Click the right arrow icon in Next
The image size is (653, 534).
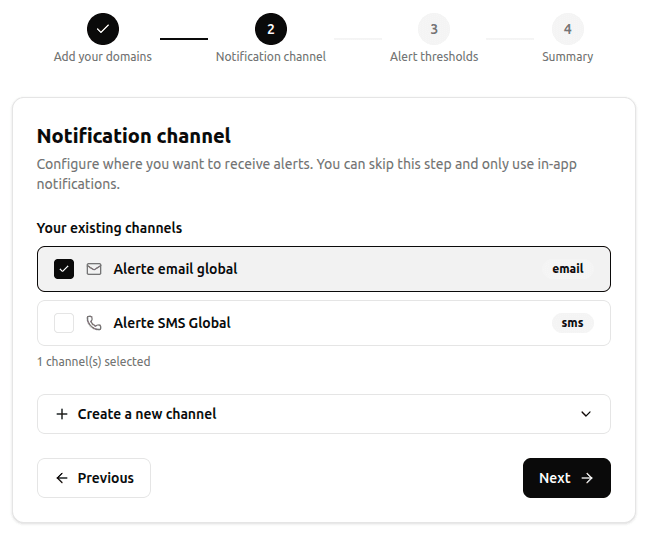tap(587, 478)
